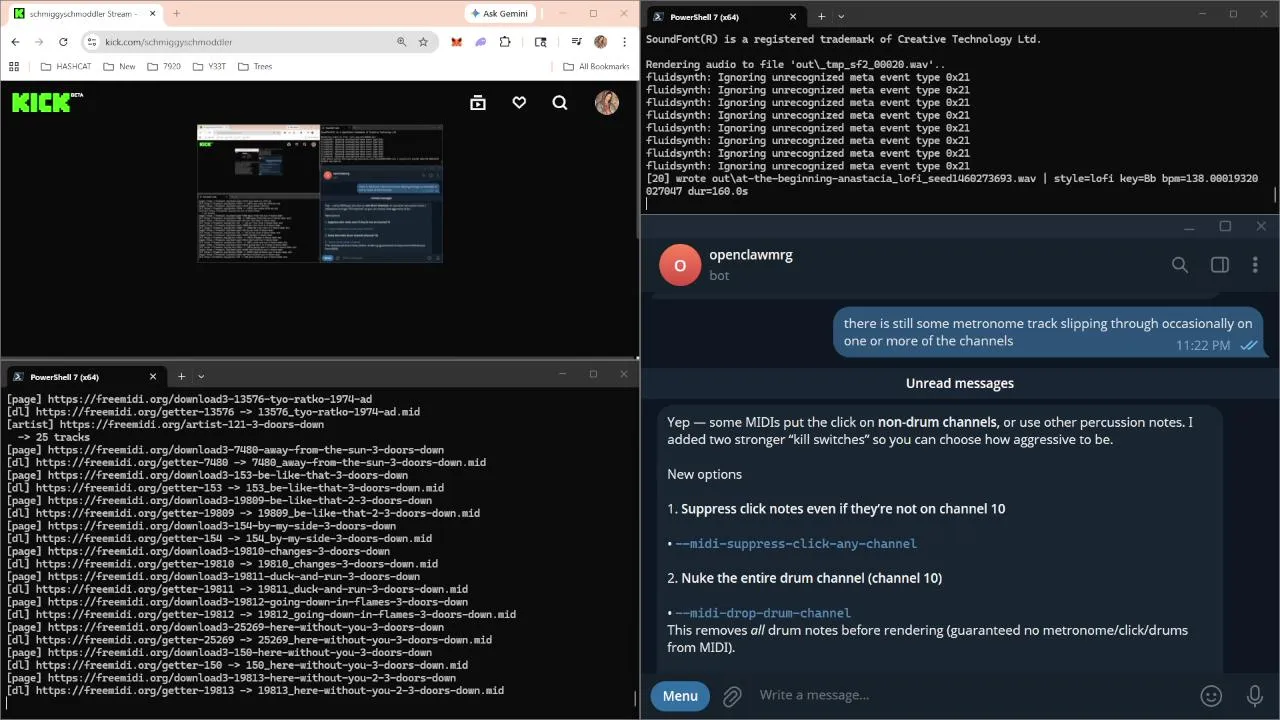The width and height of the screenshot is (1280, 720).
Task: Toggle Telegram side panel icon
Action: point(1219,265)
